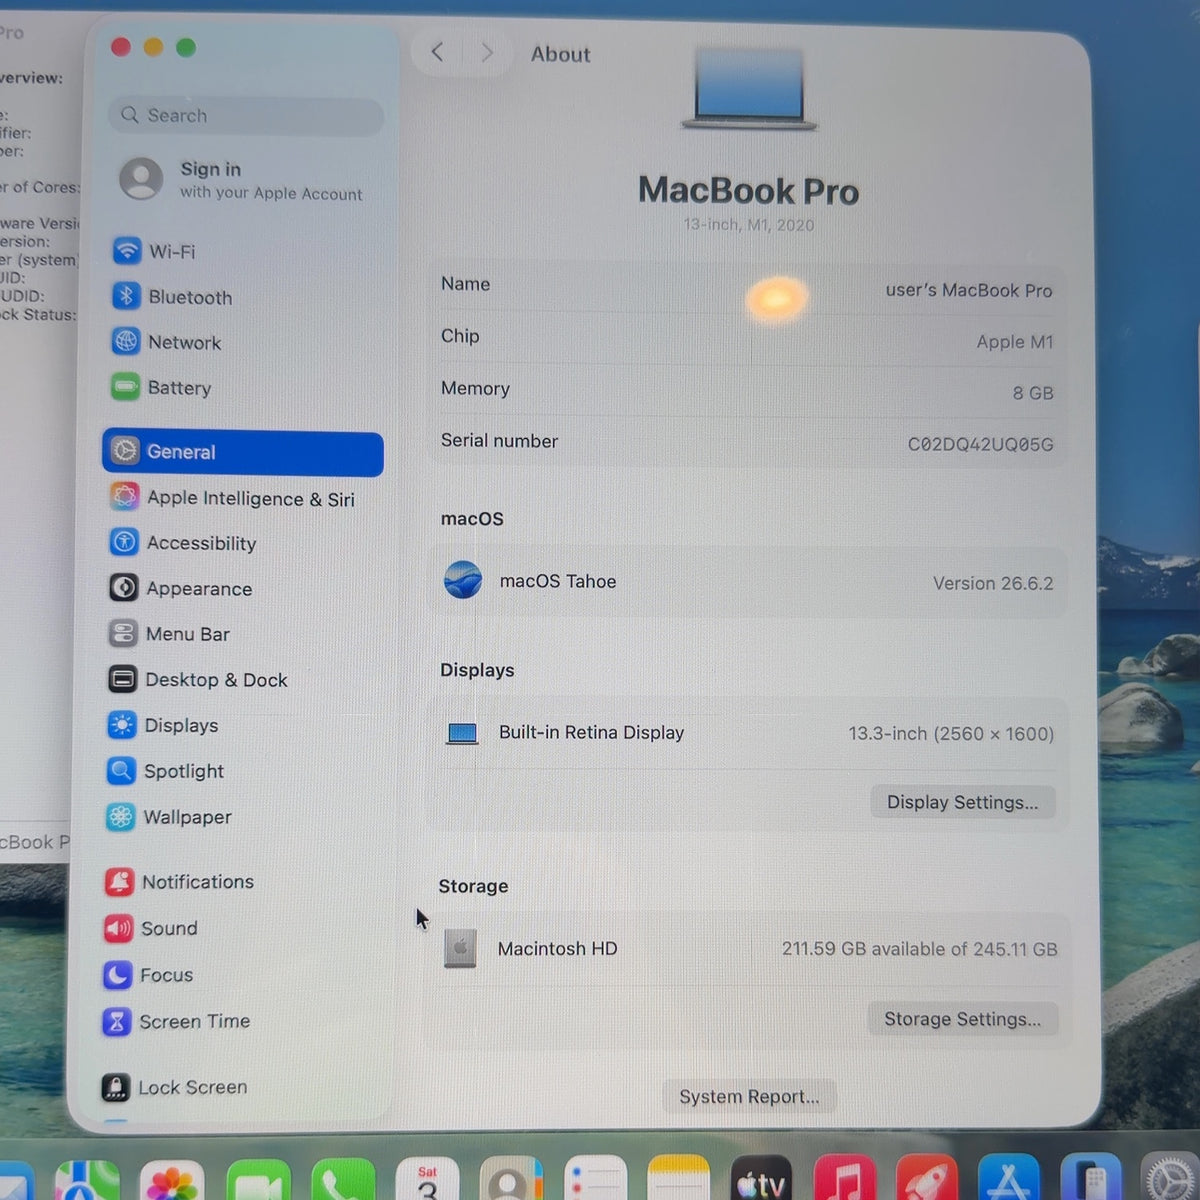Select Network in the settings sidebar
Viewport: 1200px width, 1200px height.
tap(166, 342)
